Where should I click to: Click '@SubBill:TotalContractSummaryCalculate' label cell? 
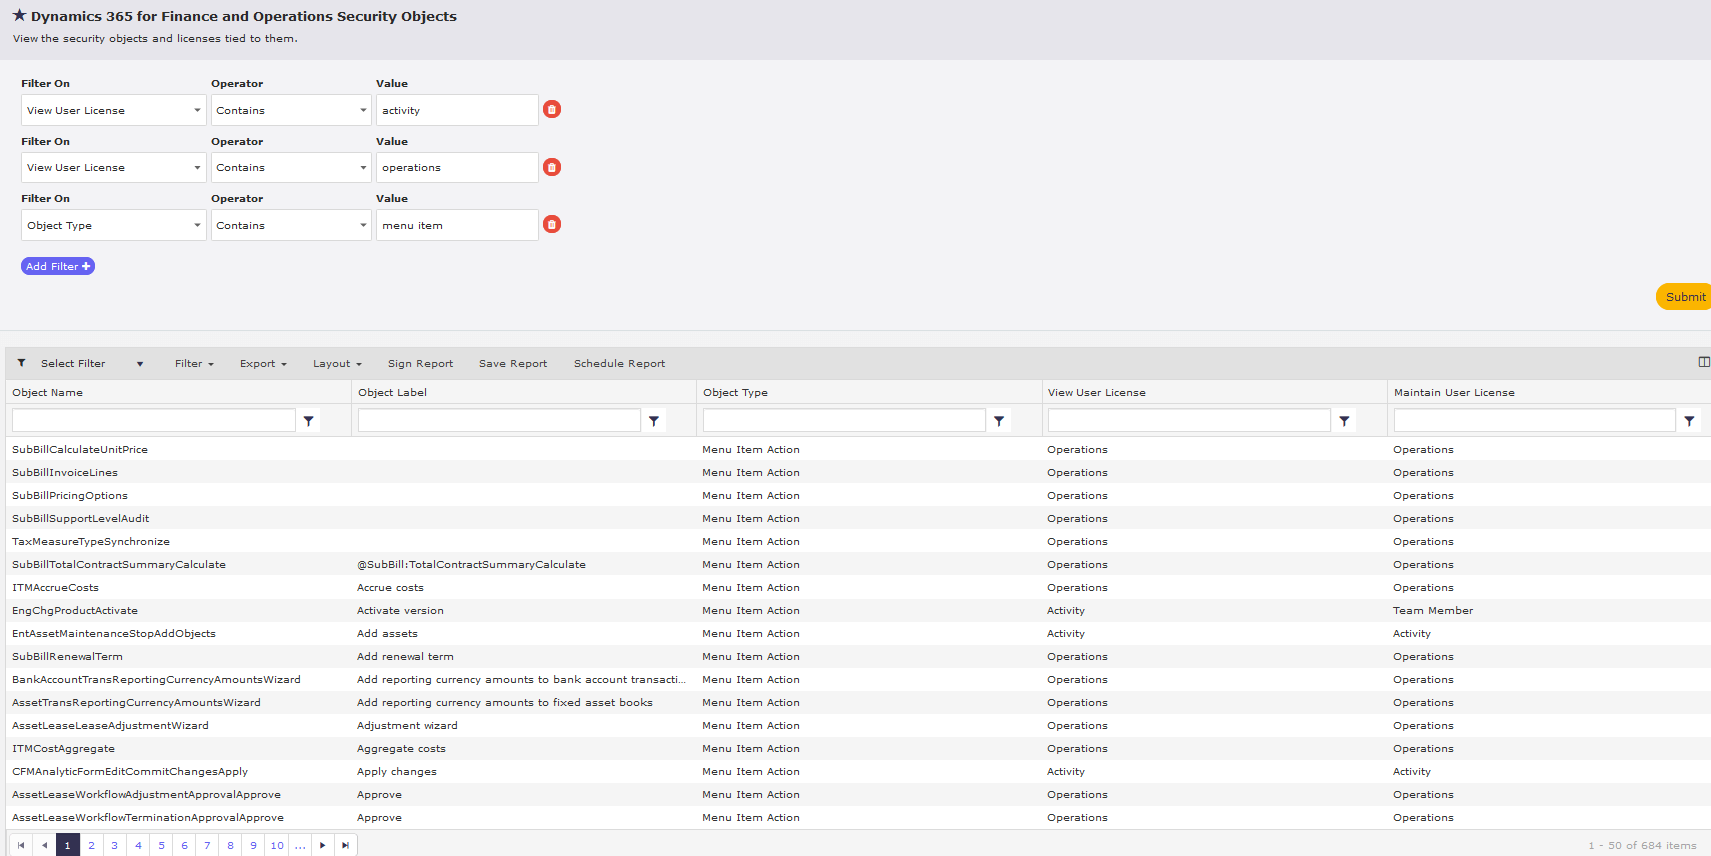[471, 564]
